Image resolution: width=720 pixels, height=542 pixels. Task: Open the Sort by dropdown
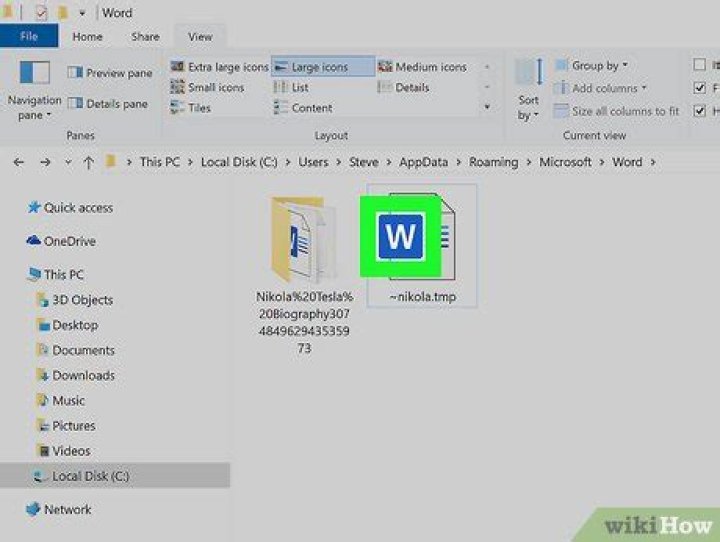click(x=528, y=107)
